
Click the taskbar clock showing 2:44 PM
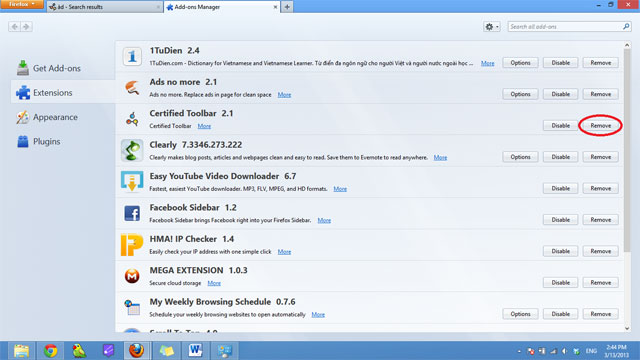[616, 351]
